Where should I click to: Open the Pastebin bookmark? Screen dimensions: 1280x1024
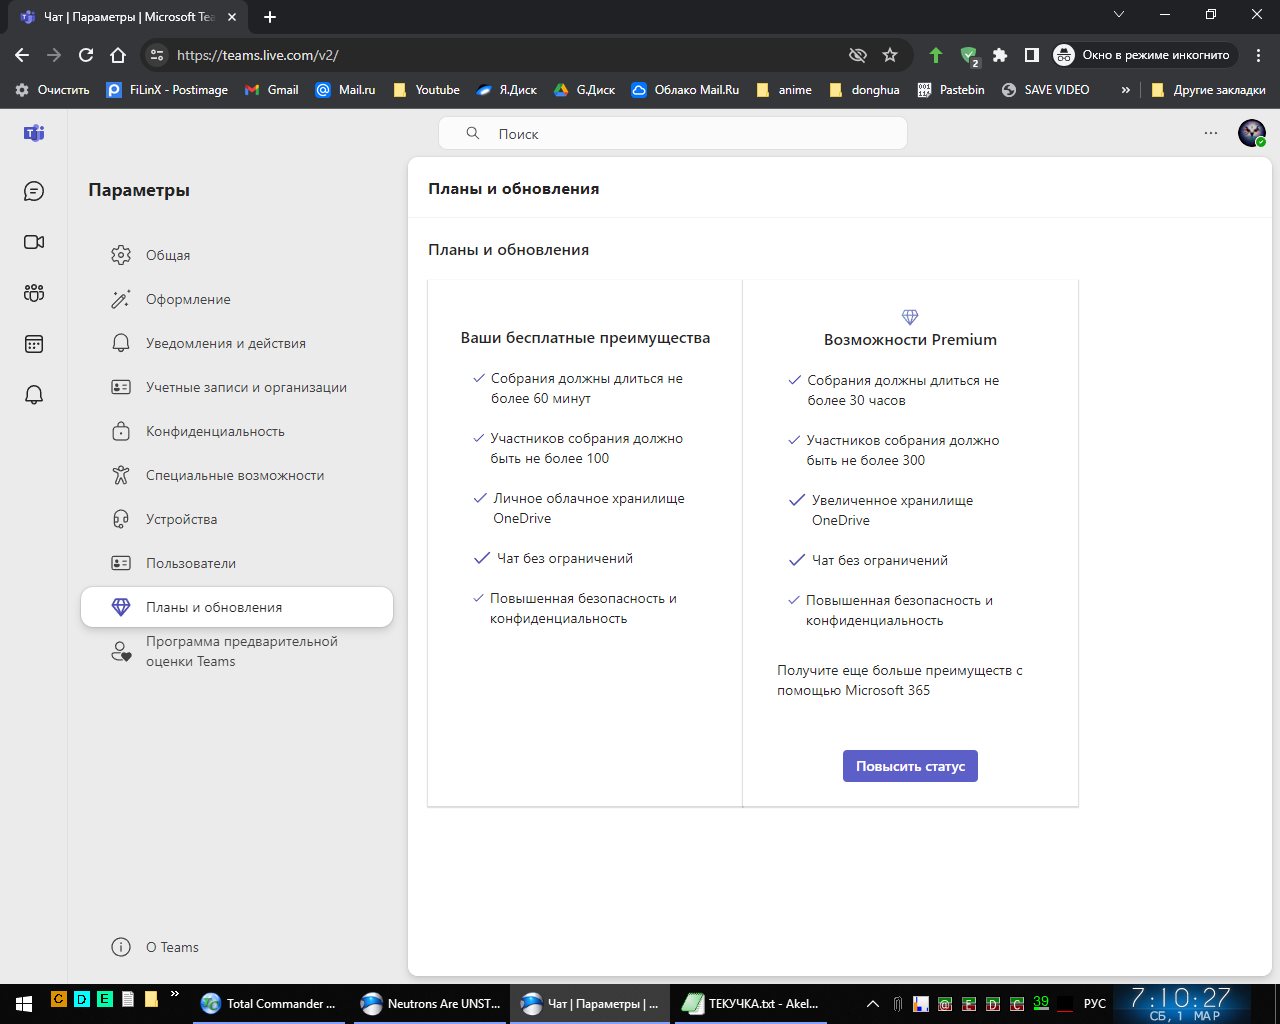point(951,90)
